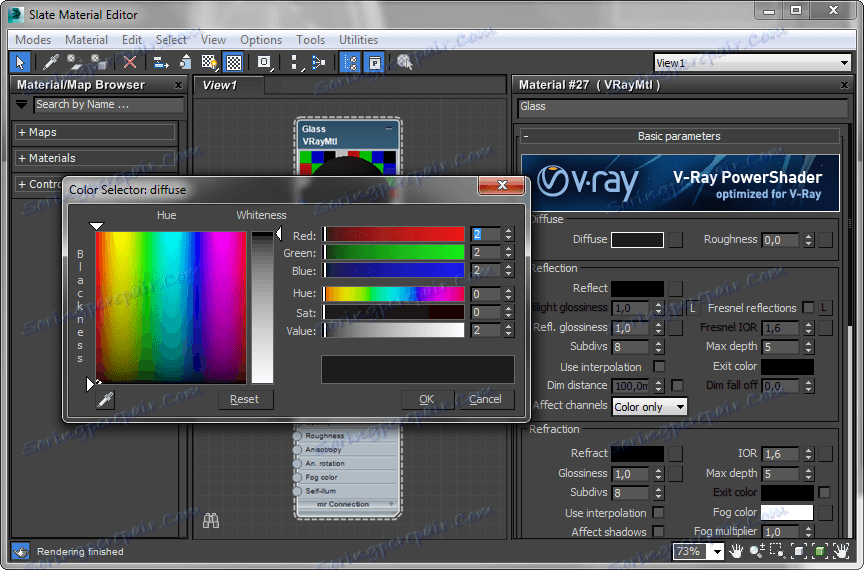The height and width of the screenshot is (570, 864).
Task: Toggle Dim distance checkbox
Action: pyautogui.click(x=677, y=385)
